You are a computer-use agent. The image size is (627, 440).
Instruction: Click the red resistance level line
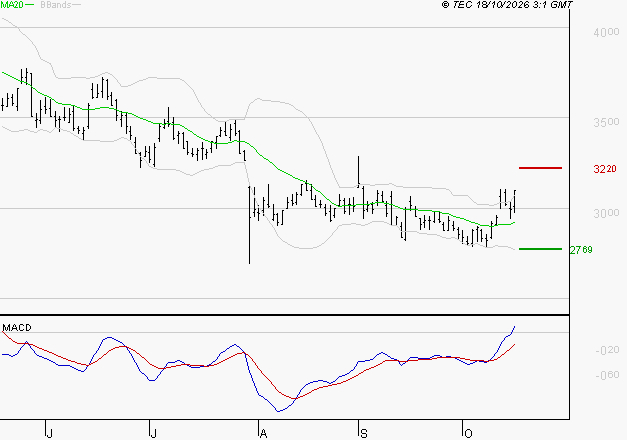pyautogui.click(x=540, y=168)
